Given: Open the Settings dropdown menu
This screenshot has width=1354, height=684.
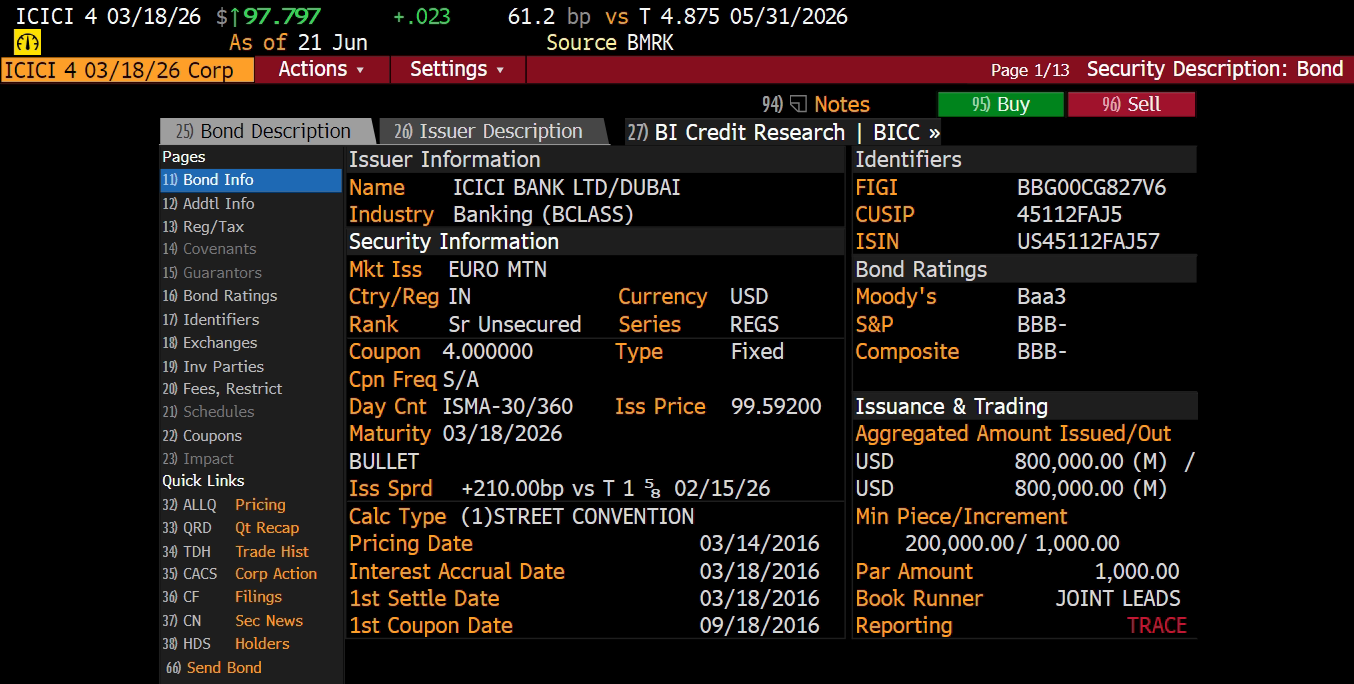Looking at the screenshot, I should [x=457, y=69].
